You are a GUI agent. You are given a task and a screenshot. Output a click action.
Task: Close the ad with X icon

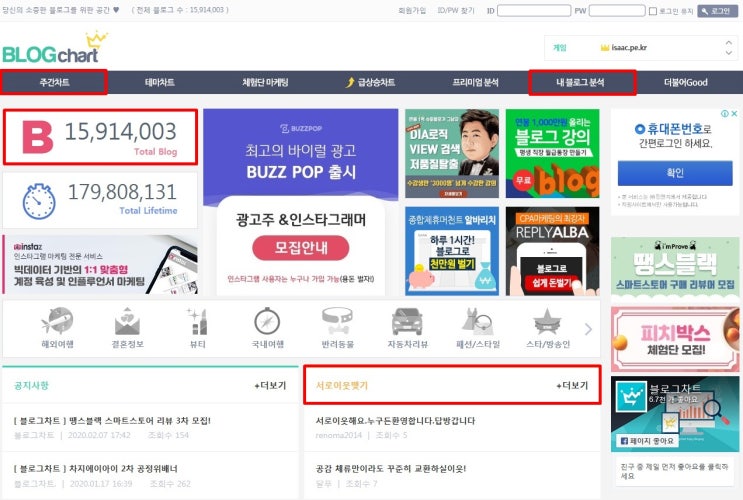[734, 113]
